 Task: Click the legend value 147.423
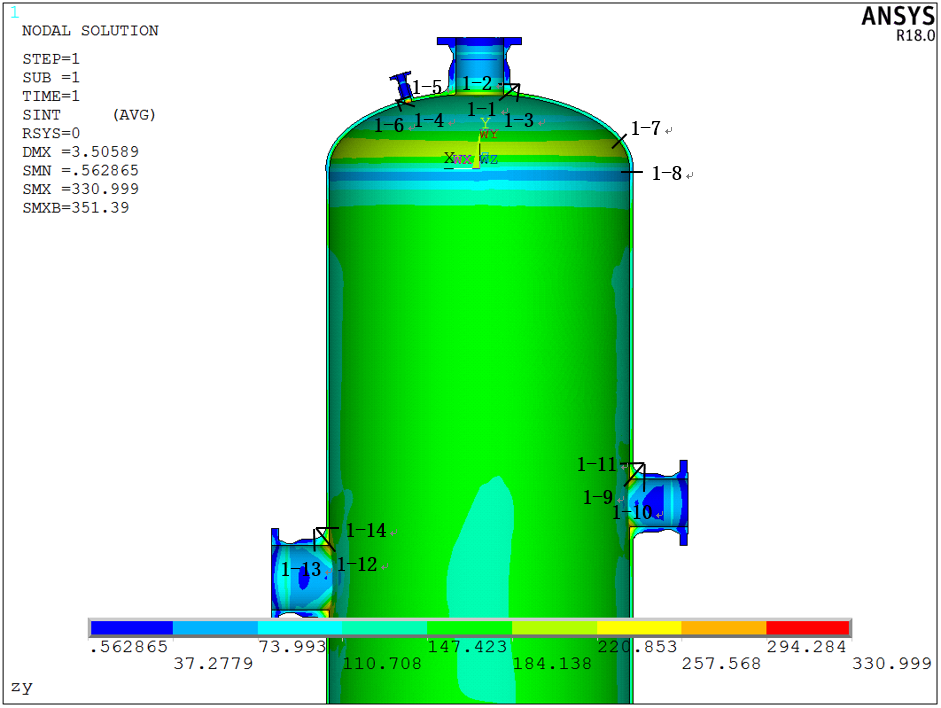467,647
